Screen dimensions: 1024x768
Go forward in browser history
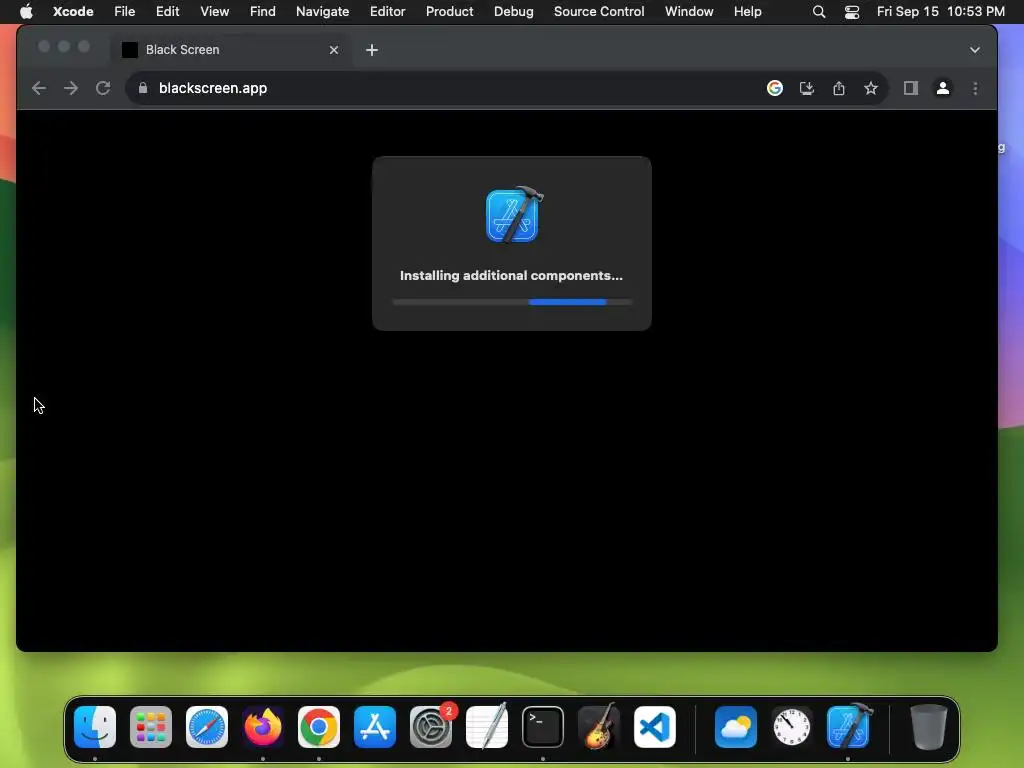(x=71, y=88)
